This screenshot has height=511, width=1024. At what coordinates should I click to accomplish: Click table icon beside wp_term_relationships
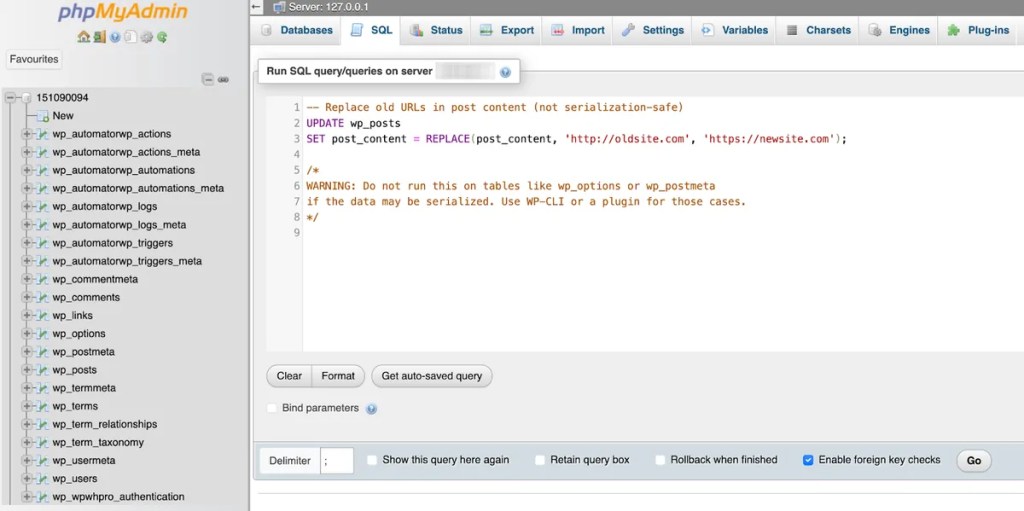(x=43, y=424)
